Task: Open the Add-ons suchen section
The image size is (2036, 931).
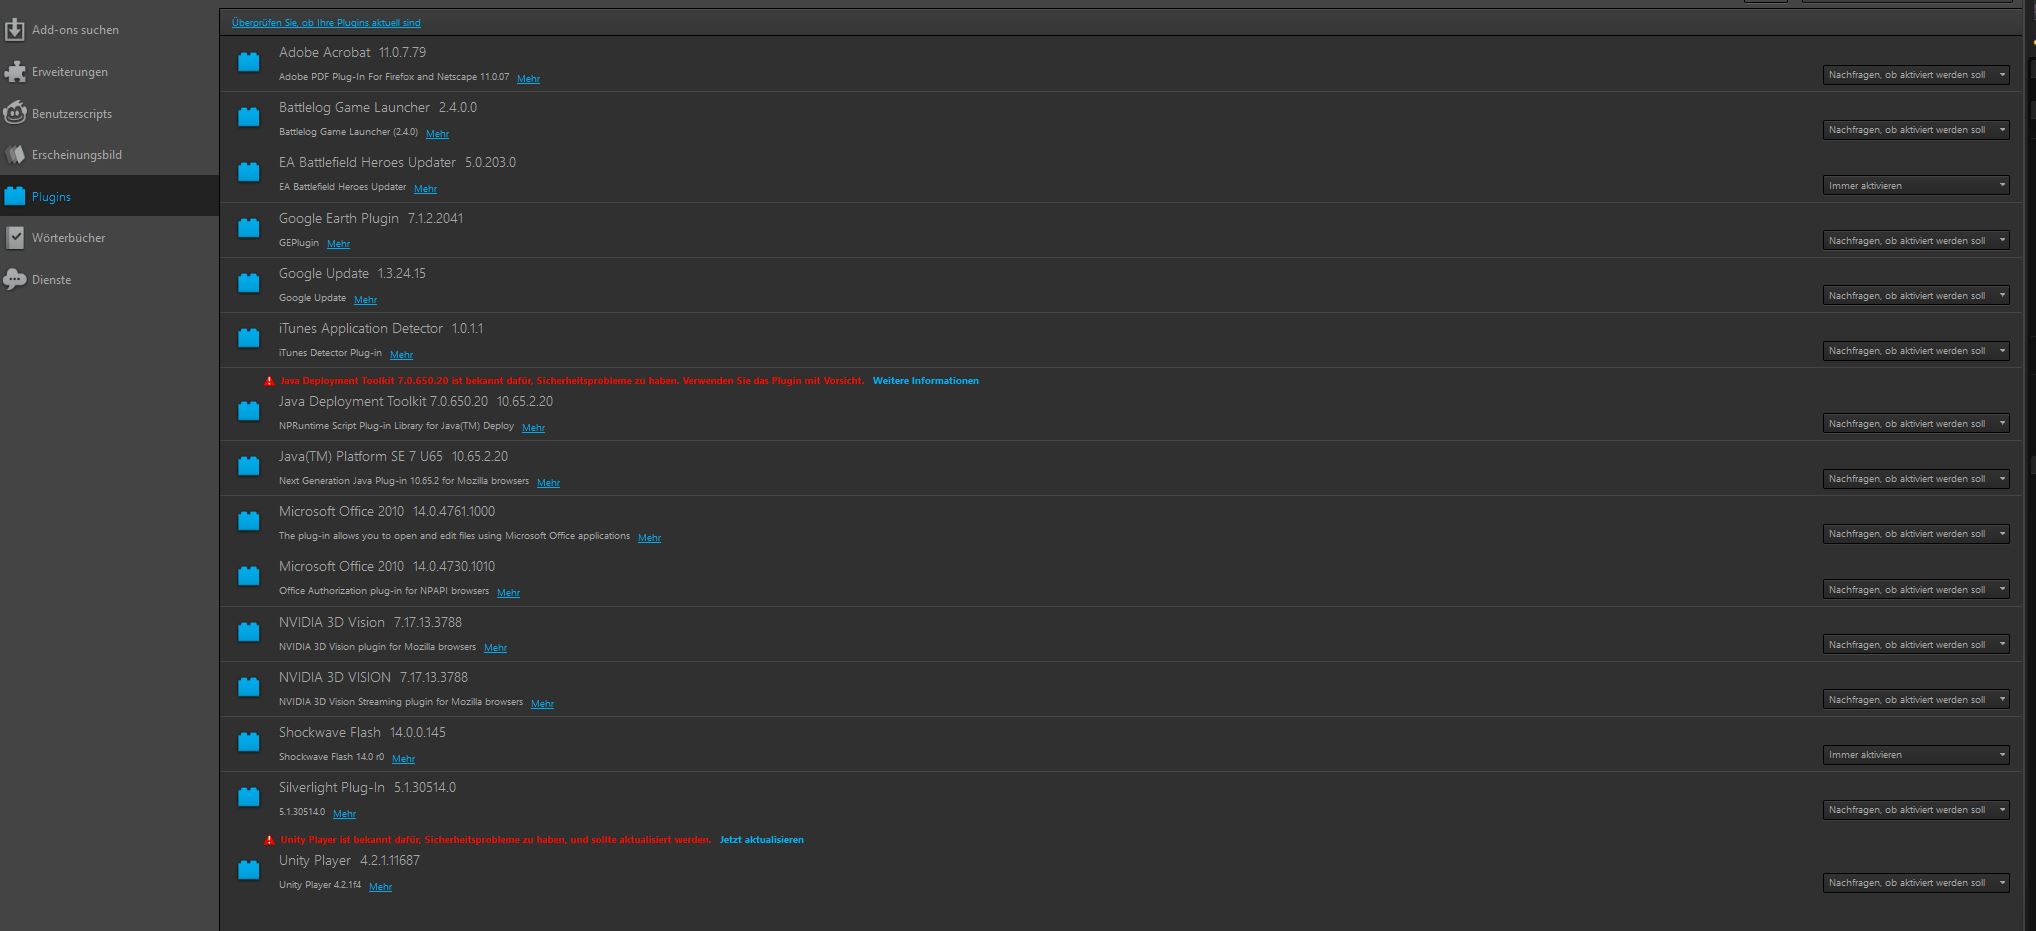Action: (x=109, y=30)
